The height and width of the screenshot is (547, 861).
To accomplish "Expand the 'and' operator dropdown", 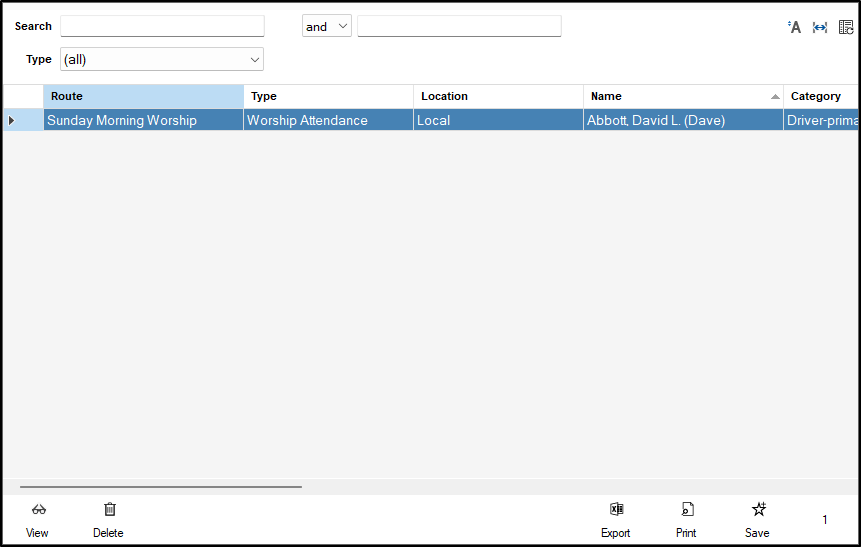I will tap(327, 27).
